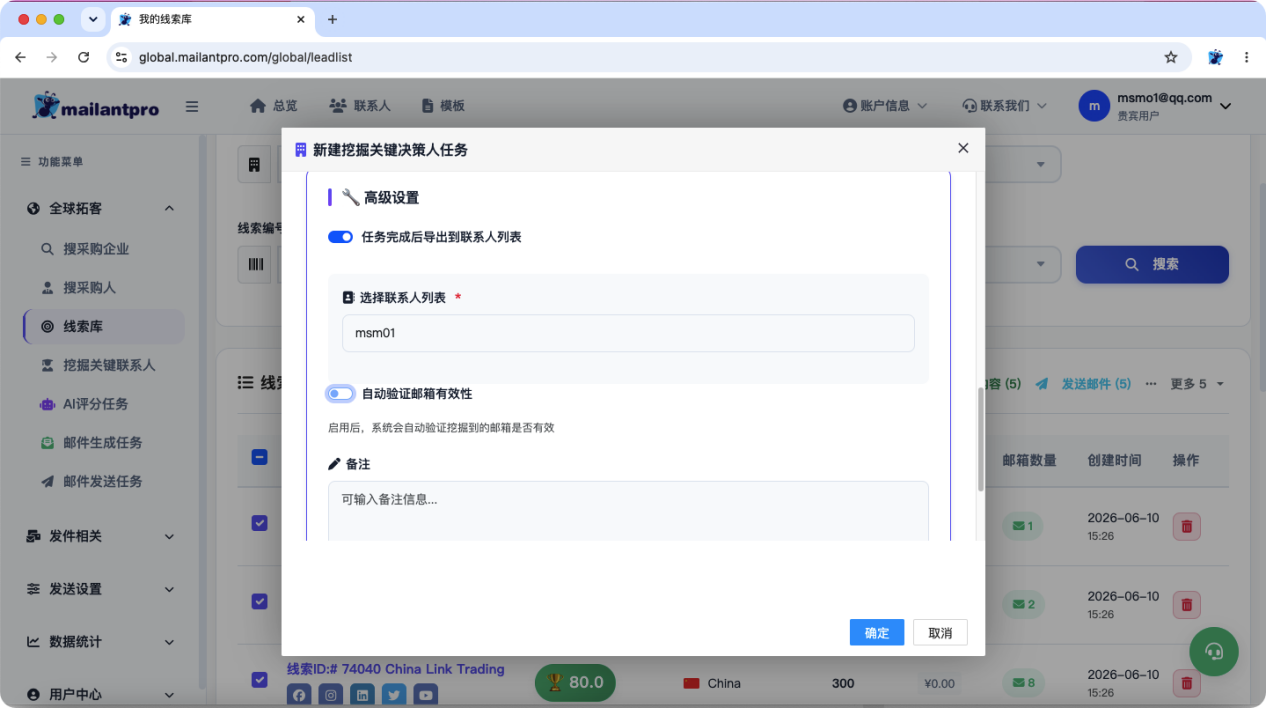
Task: Expand the 发送设置 sidebar section
Action: [x=100, y=589]
